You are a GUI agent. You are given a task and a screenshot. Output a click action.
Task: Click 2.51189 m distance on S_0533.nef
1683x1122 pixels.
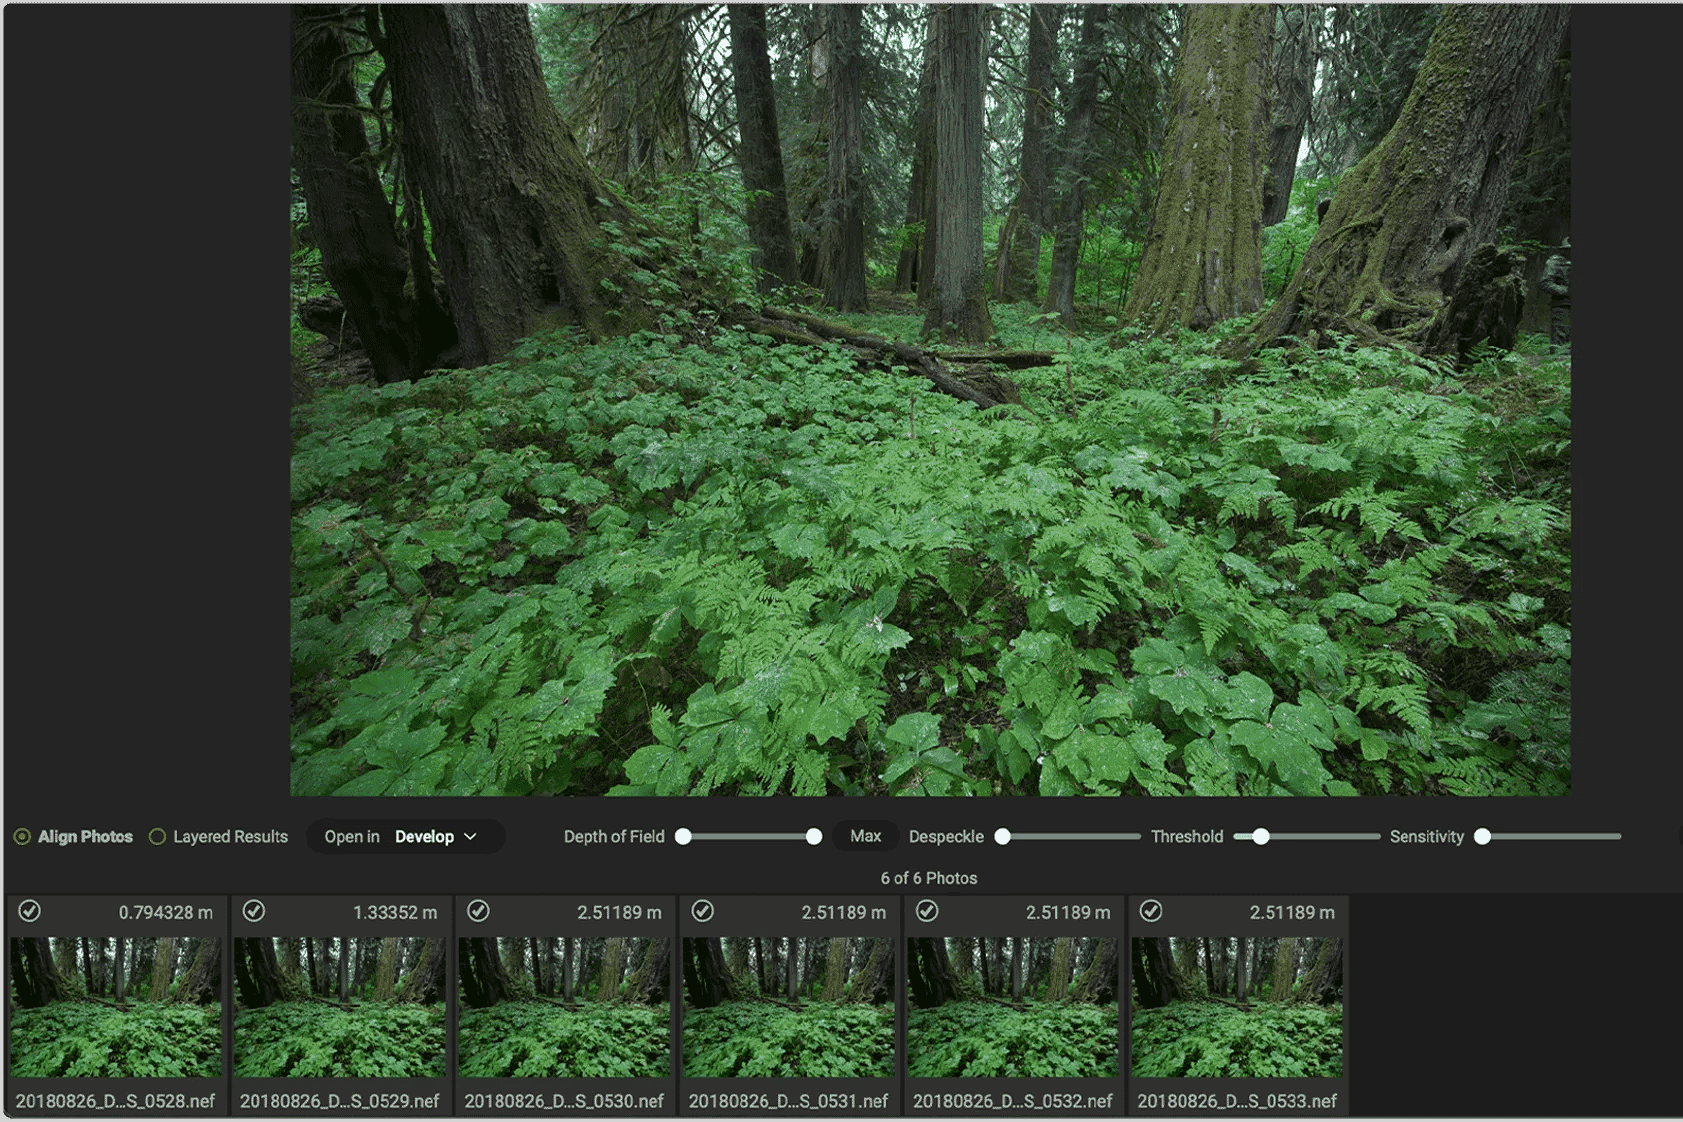coord(1292,913)
